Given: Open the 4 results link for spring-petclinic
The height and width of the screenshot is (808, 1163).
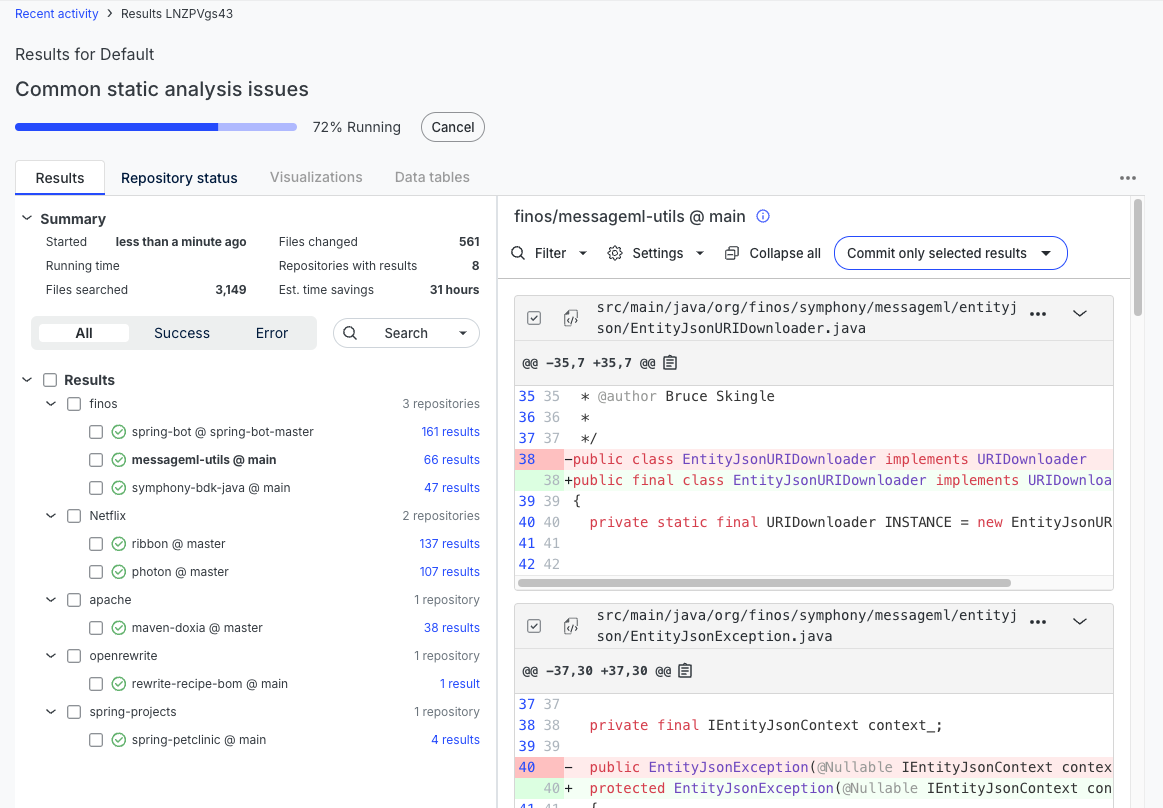Looking at the screenshot, I should (x=455, y=740).
